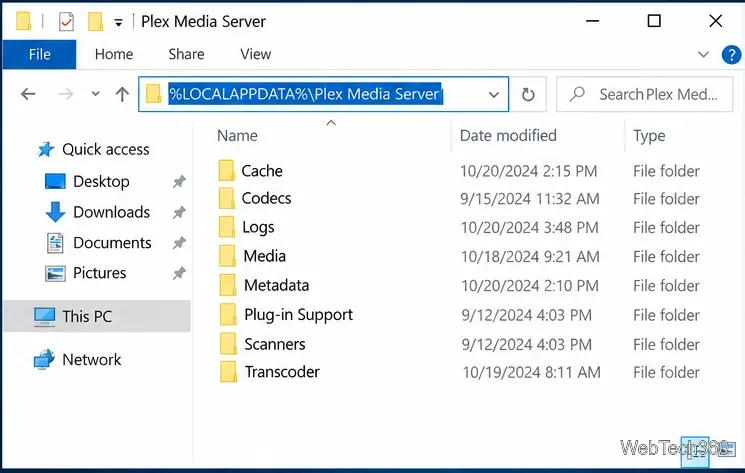Go forward with the right arrow
This screenshot has width=745, height=473.
(66, 94)
